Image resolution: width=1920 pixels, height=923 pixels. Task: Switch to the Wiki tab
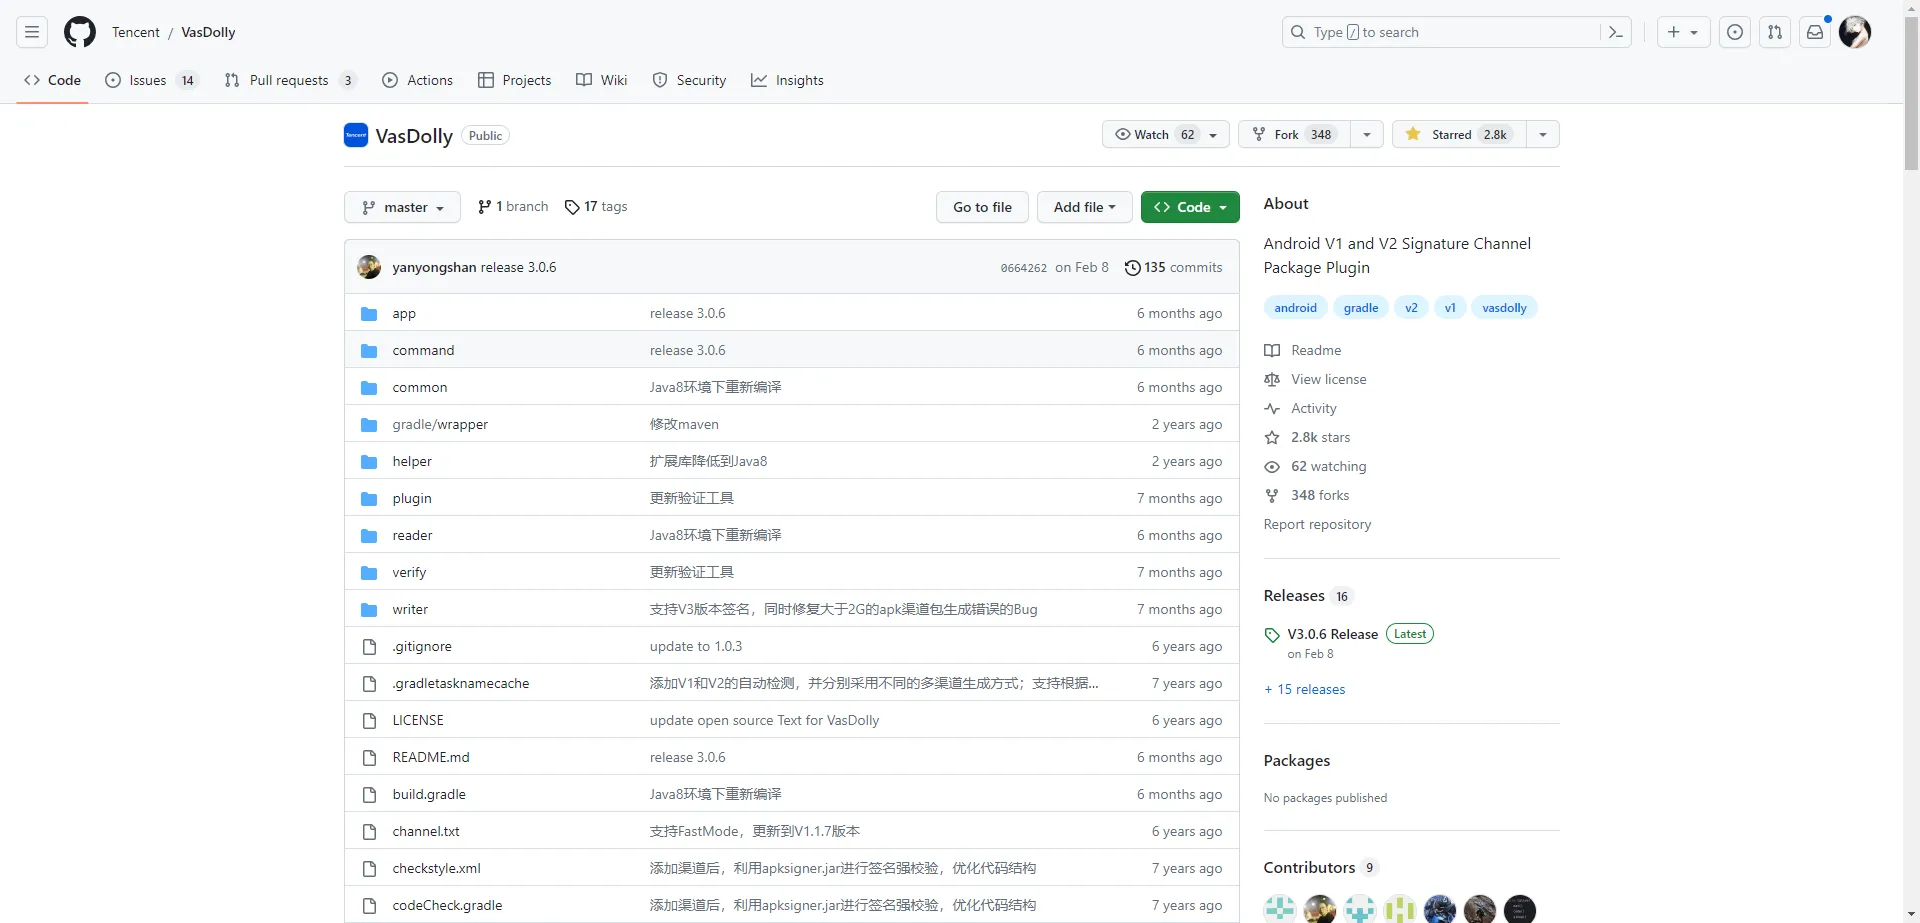(602, 80)
